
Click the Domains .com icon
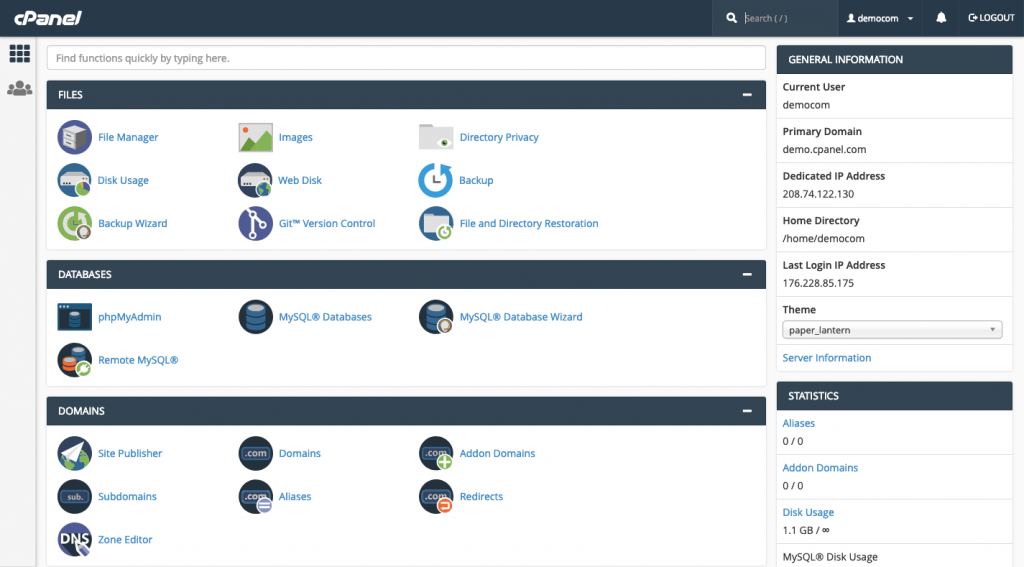click(x=255, y=453)
